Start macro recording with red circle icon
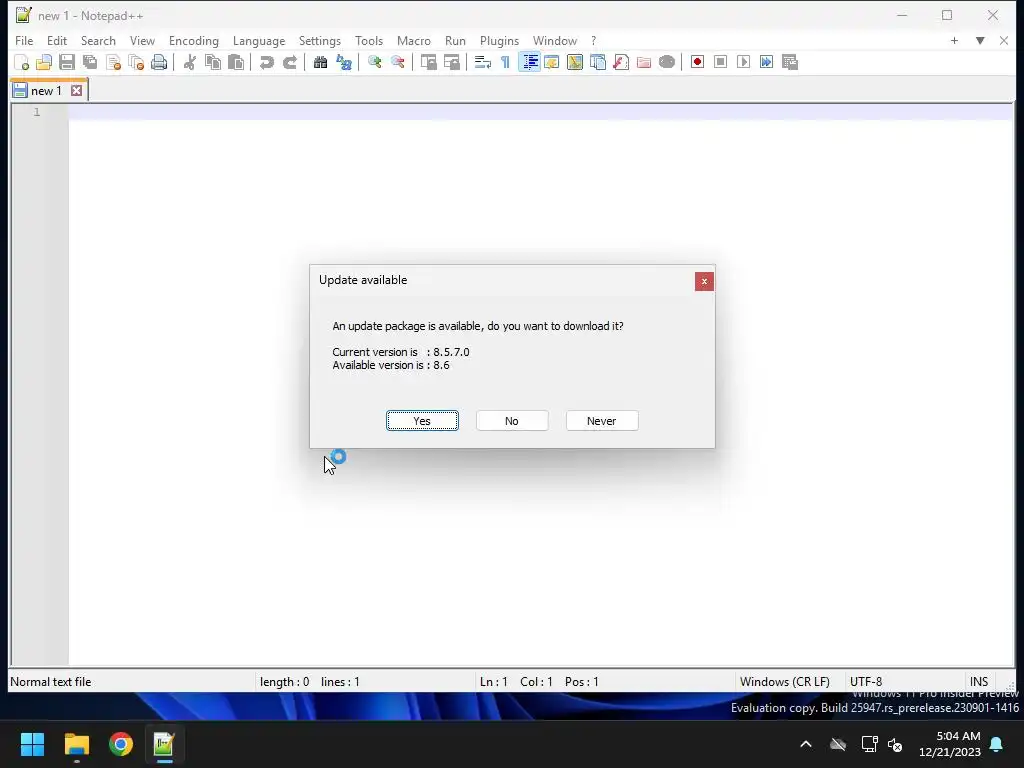The image size is (1024, 768). (x=697, y=62)
